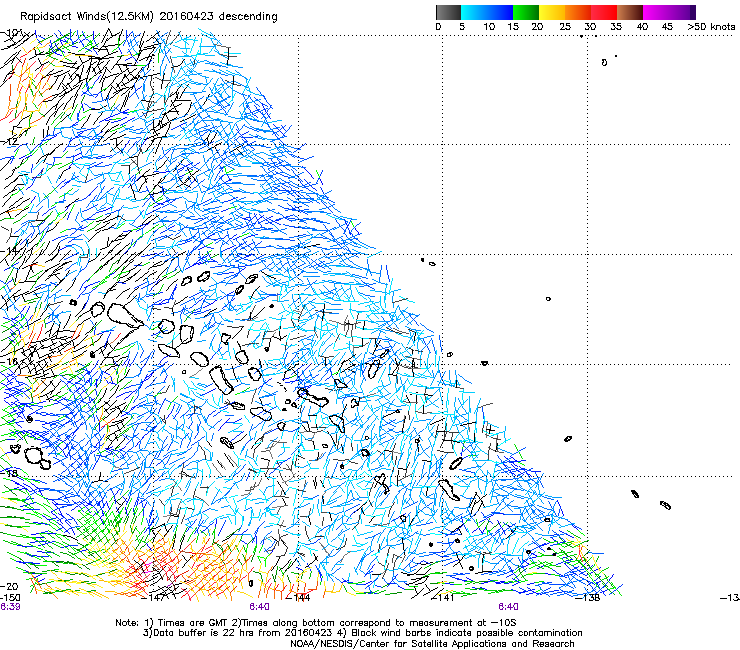The image size is (740, 650).
Task: Click the '40' label under the color bar
Action: pos(642,27)
